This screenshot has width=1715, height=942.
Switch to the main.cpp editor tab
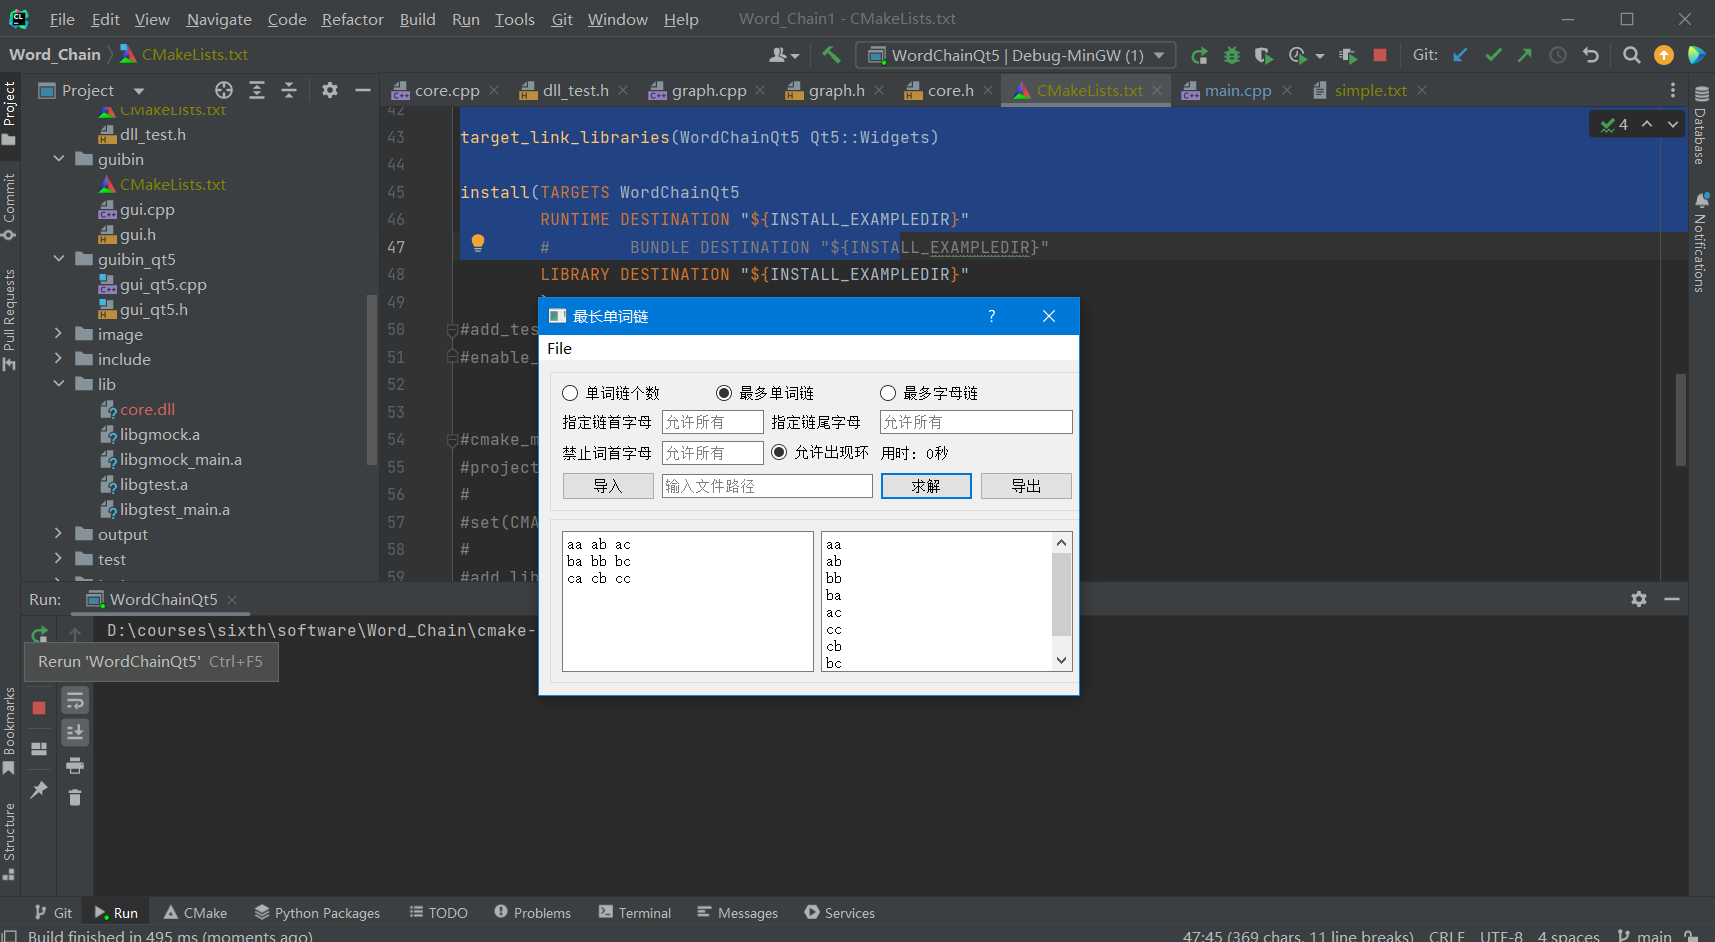[x=1237, y=90]
